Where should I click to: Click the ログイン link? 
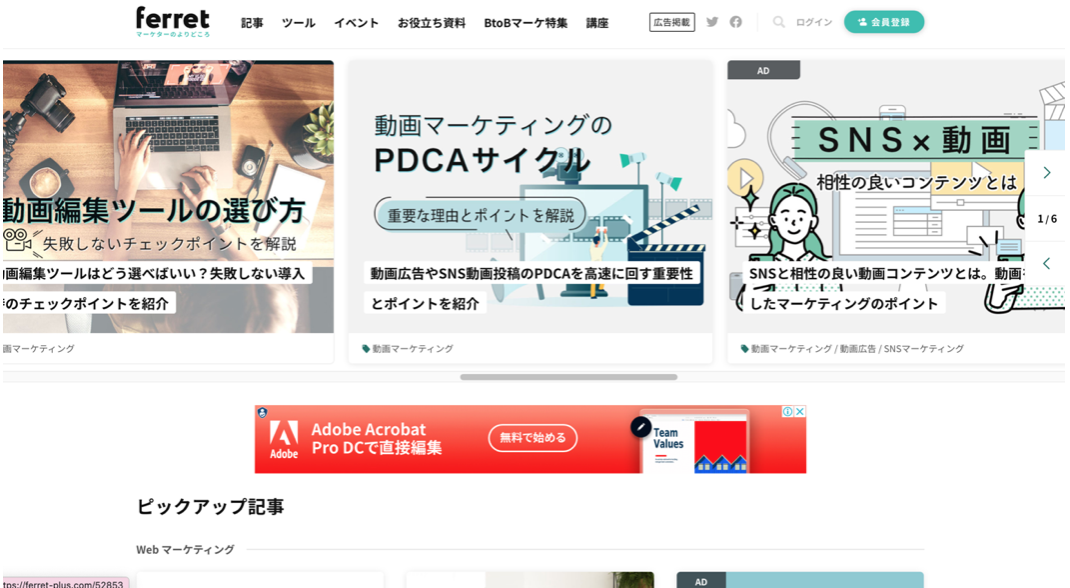tap(814, 22)
